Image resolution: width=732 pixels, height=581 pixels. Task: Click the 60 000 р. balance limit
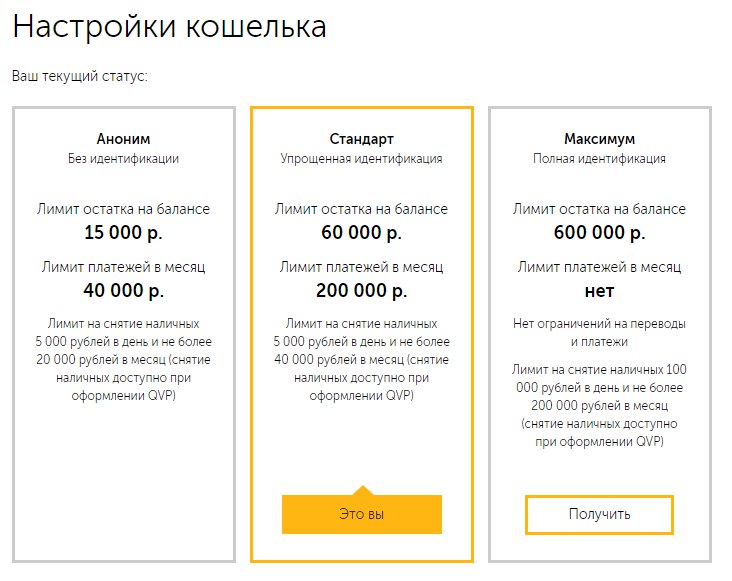point(361,233)
